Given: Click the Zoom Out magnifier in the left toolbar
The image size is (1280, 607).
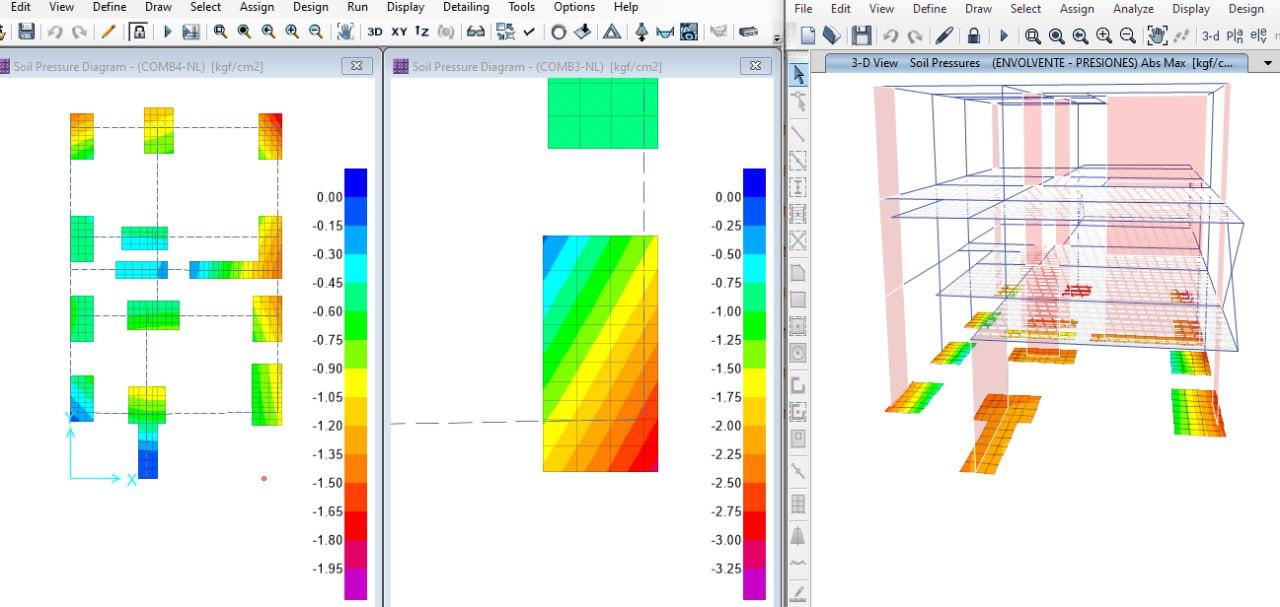Looking at the screenshot, I should click(x=316, y=32).
